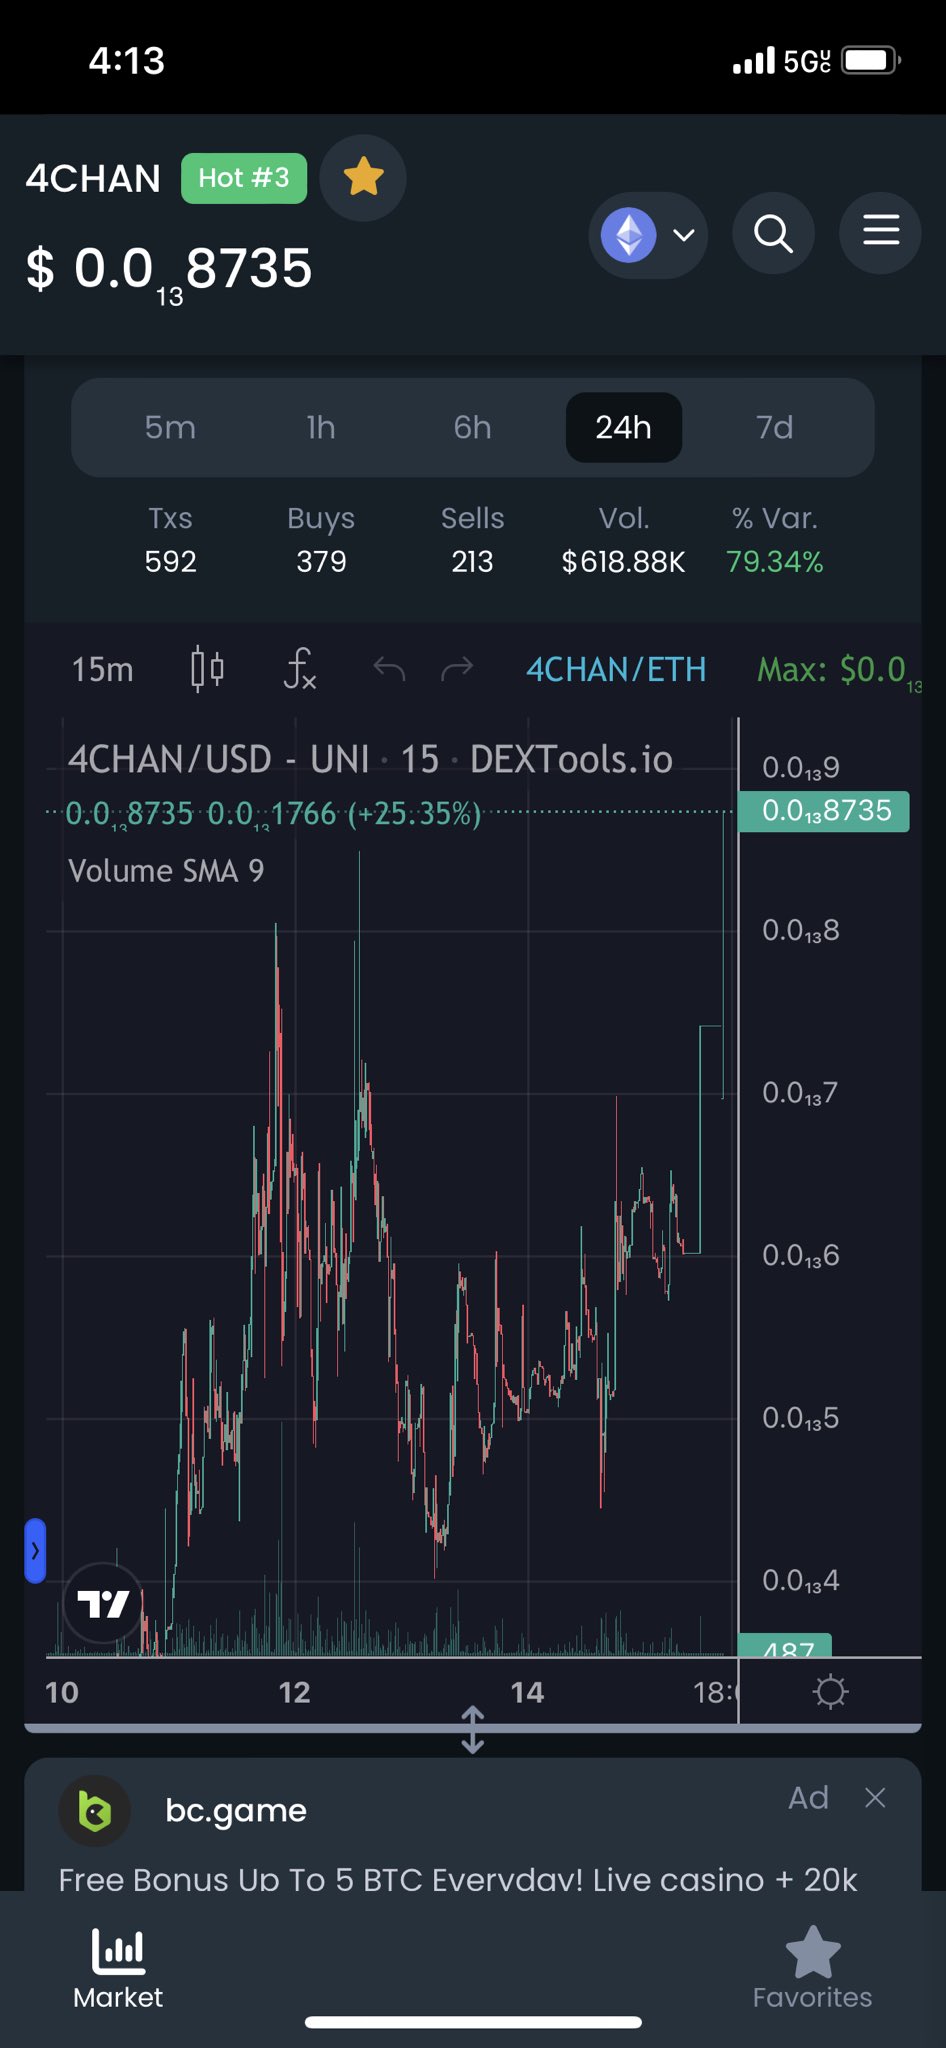Screen dimensions: 946x2048
Task: Tap the Max price label
Action: [838, 670]
